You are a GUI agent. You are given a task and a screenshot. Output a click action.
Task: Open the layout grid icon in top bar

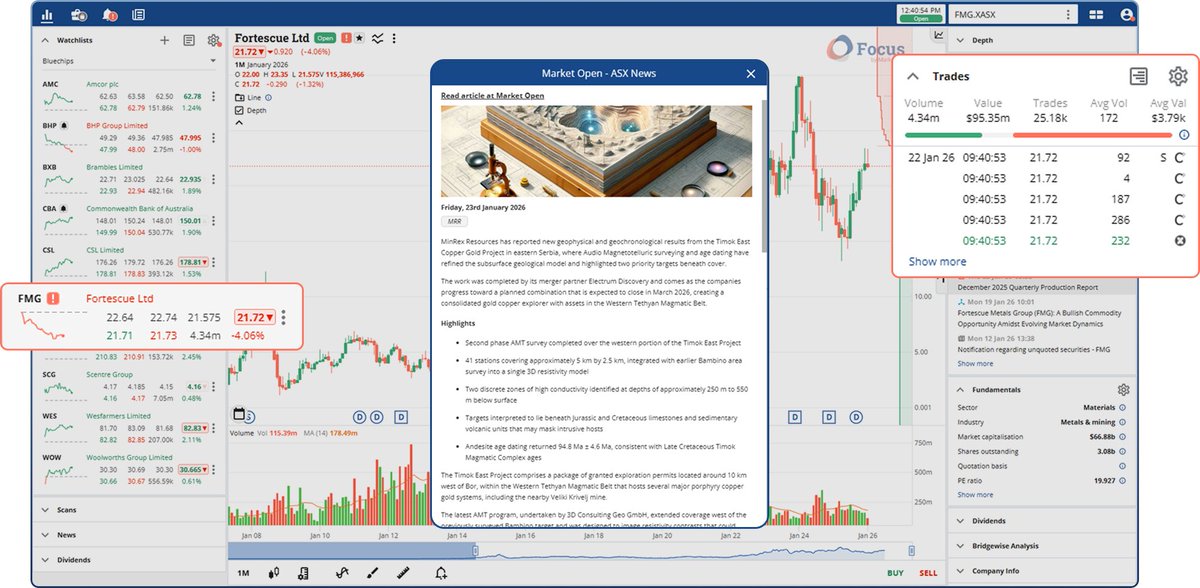click(x=1097, y=15)
